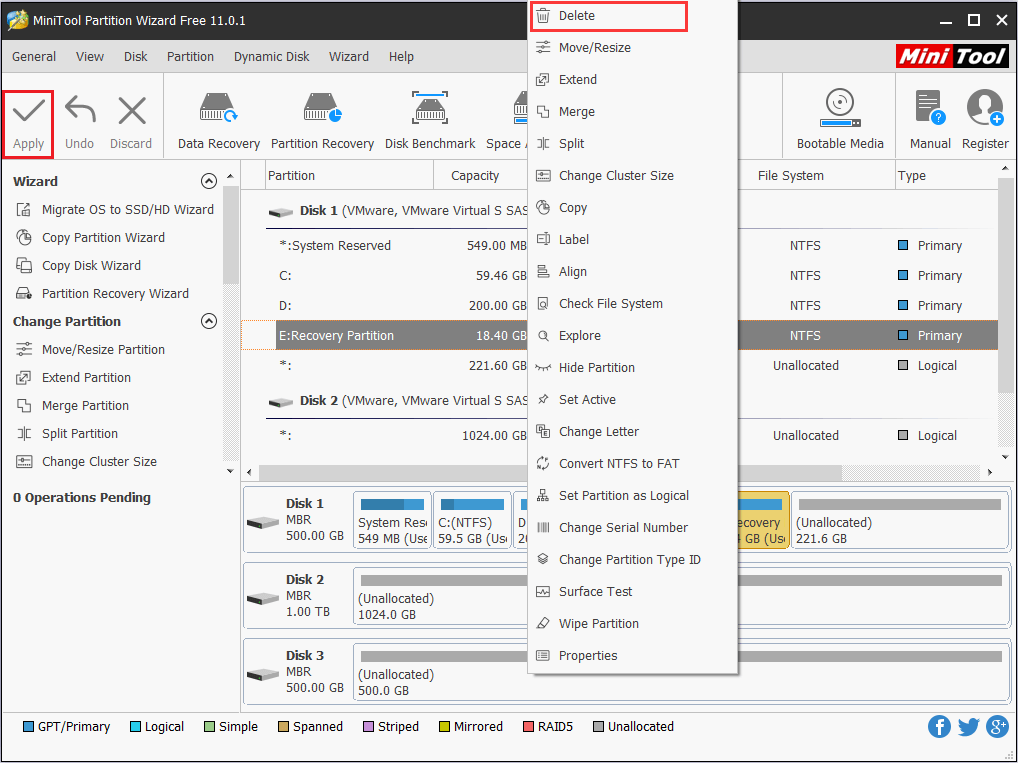Open Properties from context menu
Image resolution: width=1018 pixels, height=763 pixels.
click(x=632, y=656)
